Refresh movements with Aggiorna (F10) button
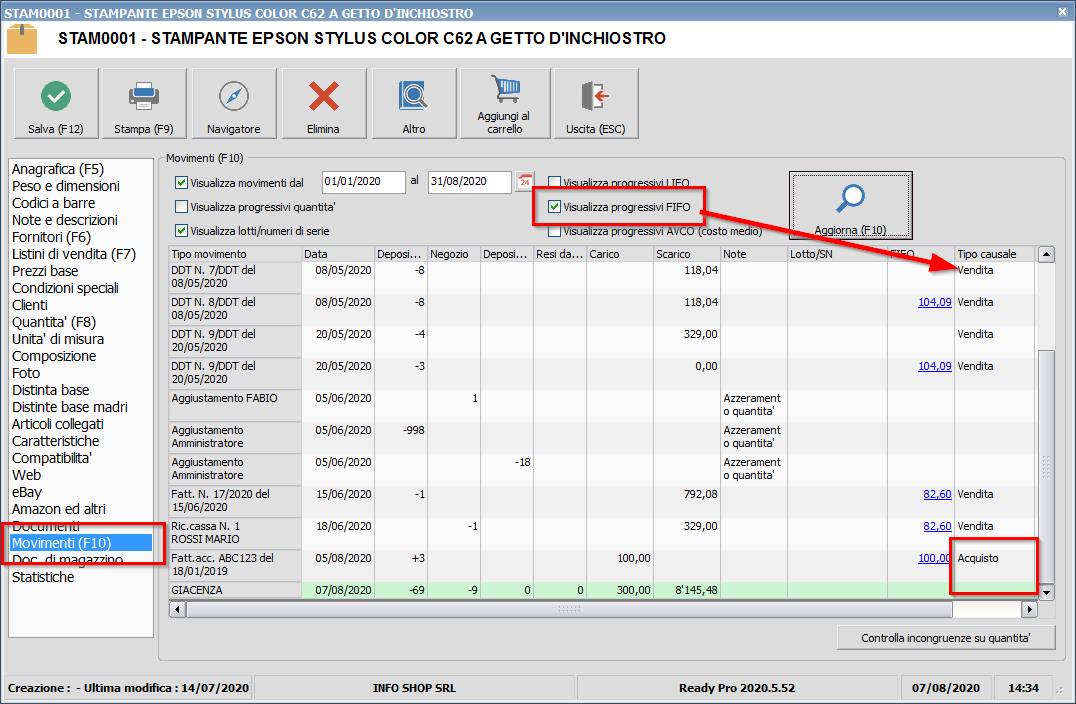Screen dimensions: 1076x704 click(850, 205)
